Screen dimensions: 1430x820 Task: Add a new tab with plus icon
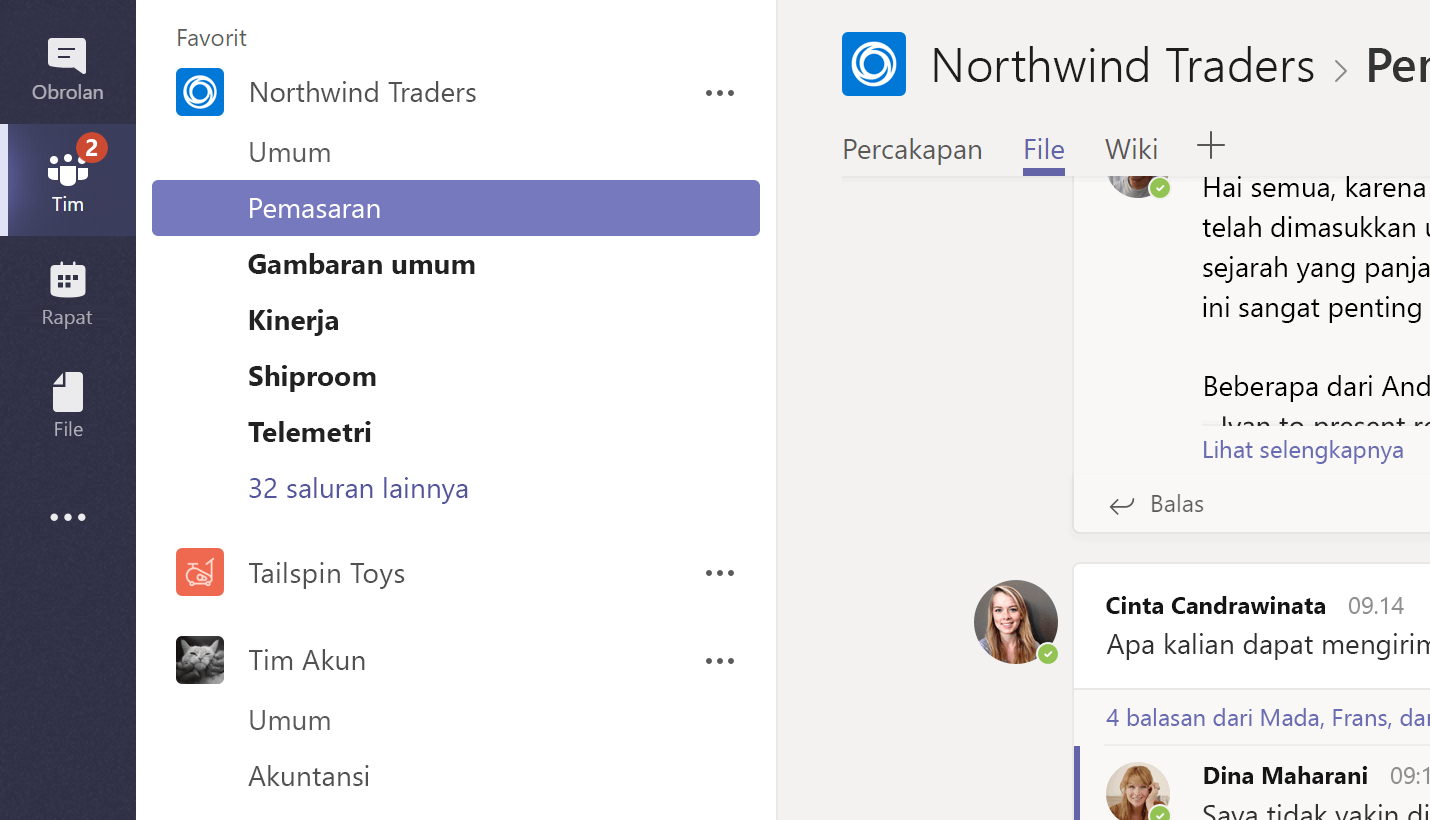(x=1211, y=146)
